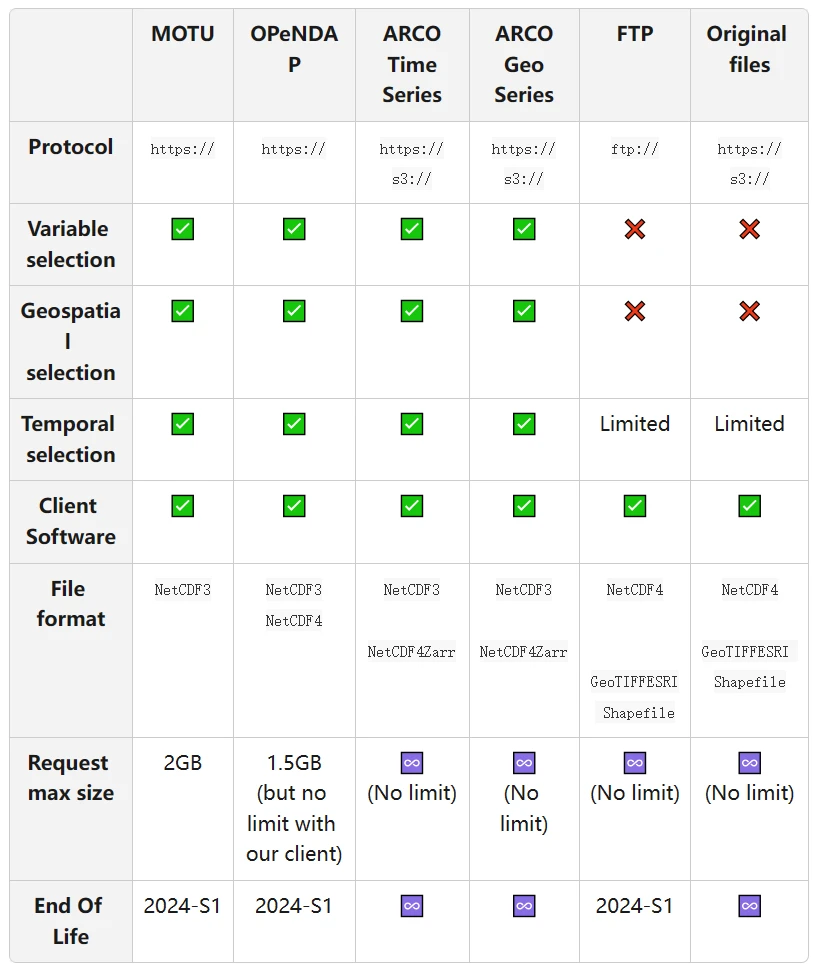Click the ARCO Geo Series End Of Life infinity icon
The width and height of the screenshot is (816, 969).
pos(524,906)
